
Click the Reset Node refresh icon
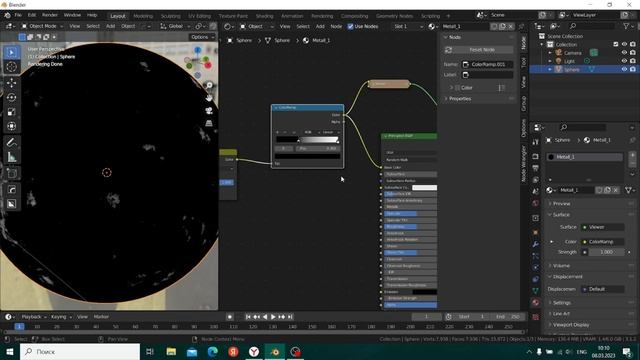pyautogui.click(x=448, y=50)
